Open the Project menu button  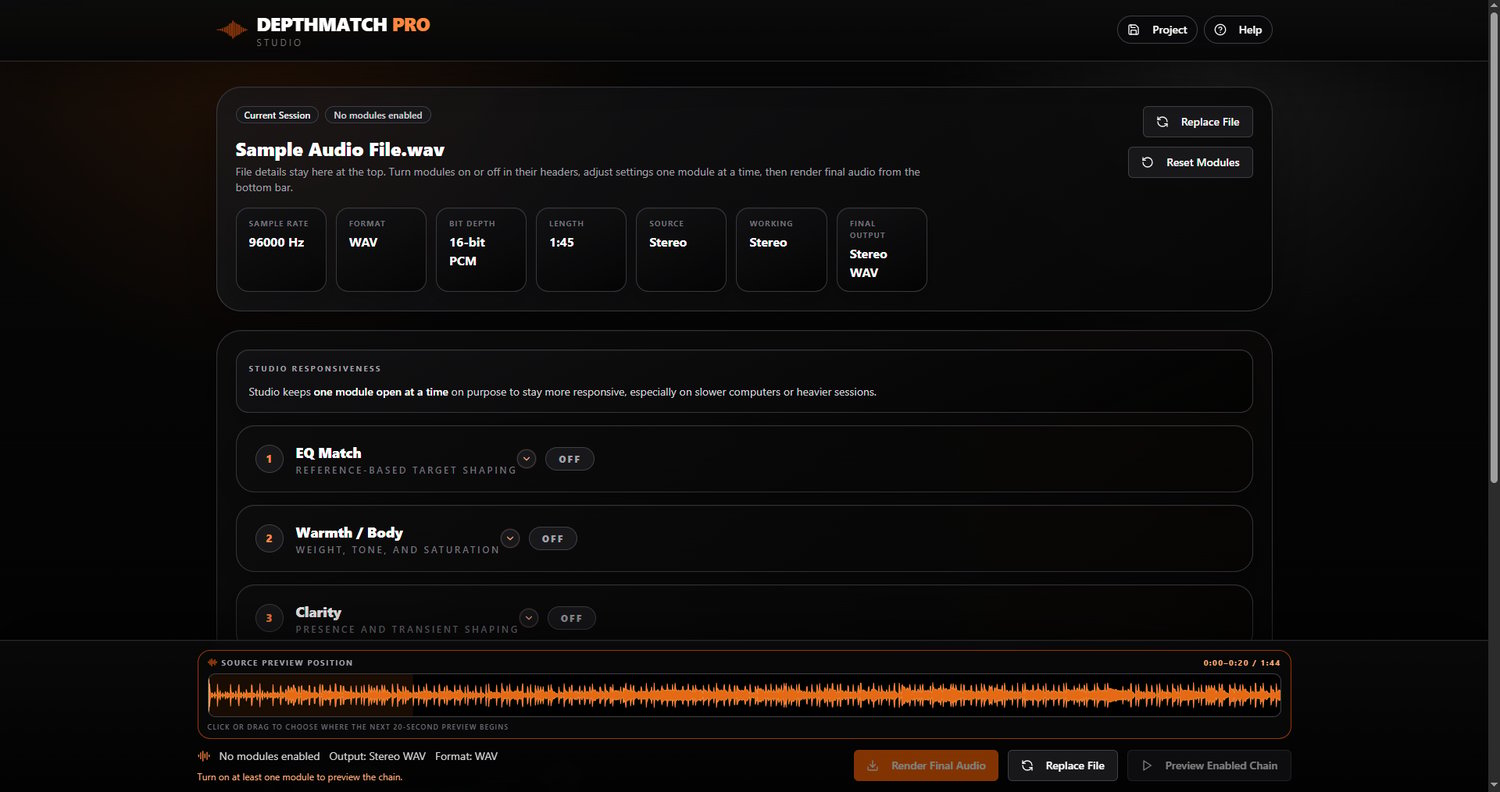click(x=1157, y=30)
